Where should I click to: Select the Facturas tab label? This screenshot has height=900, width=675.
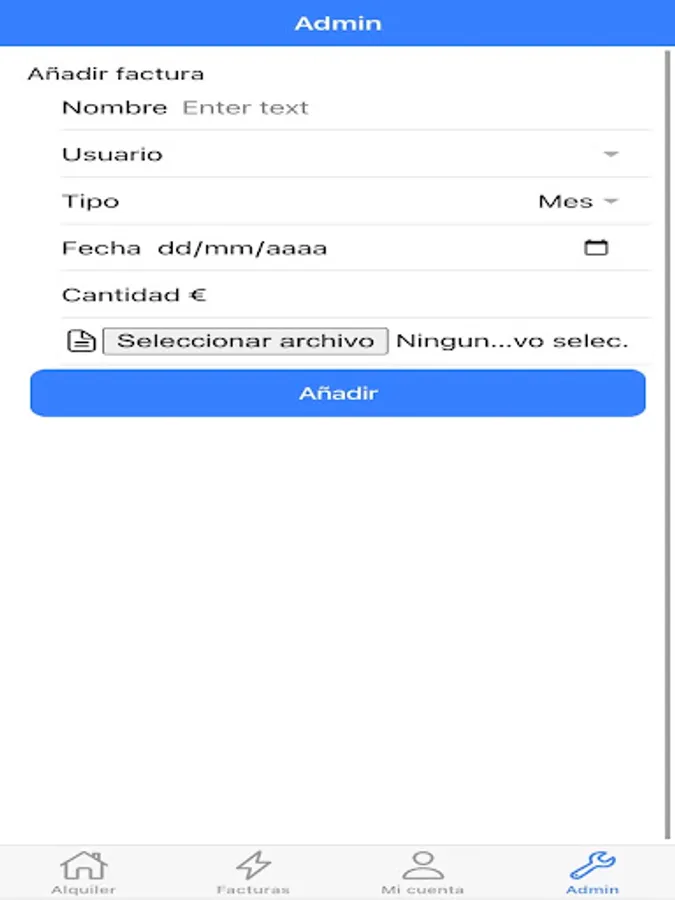[x=253, y=889]
